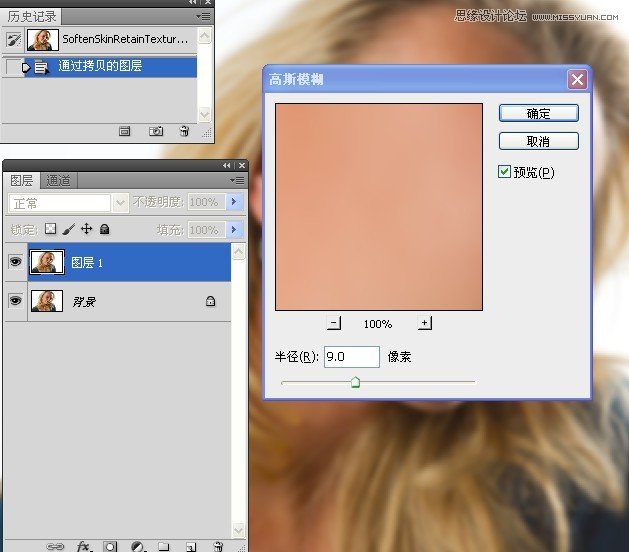Click the 半径 radius input field

(x=351, y=357)
